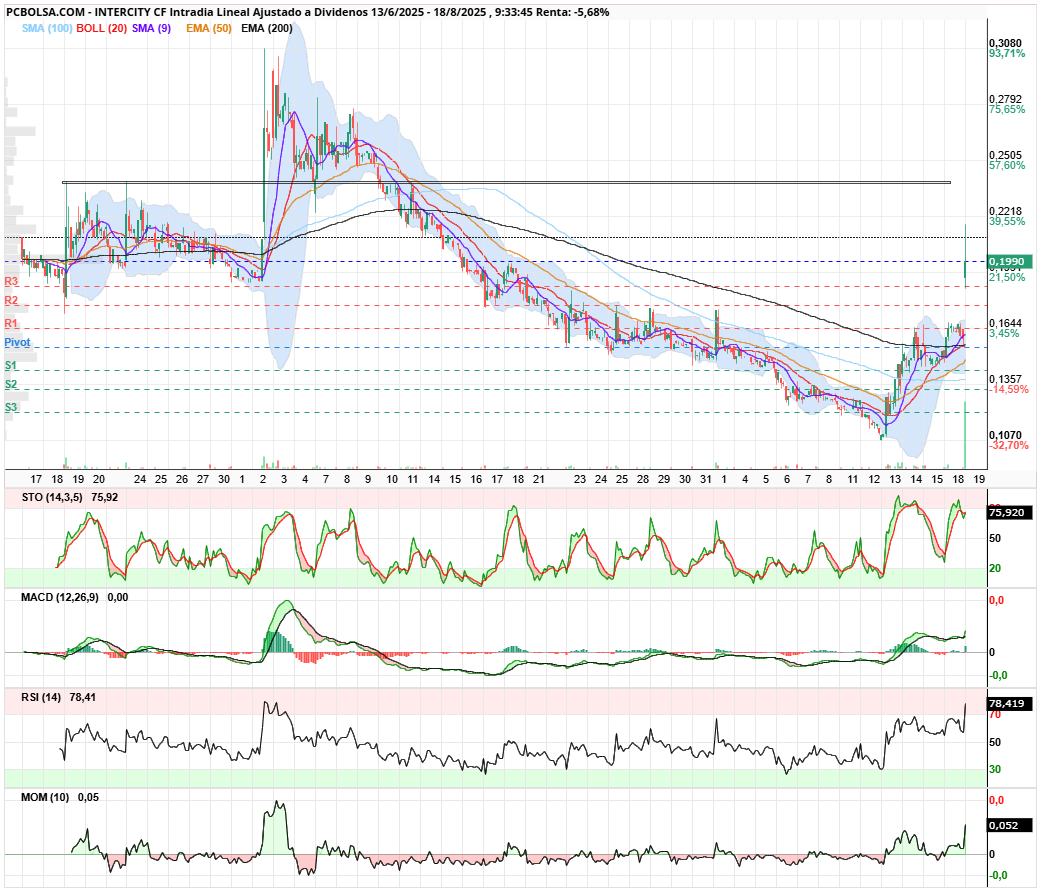Click the SMA (9) legend label
Screen dimensions: 1041x892
151,29
